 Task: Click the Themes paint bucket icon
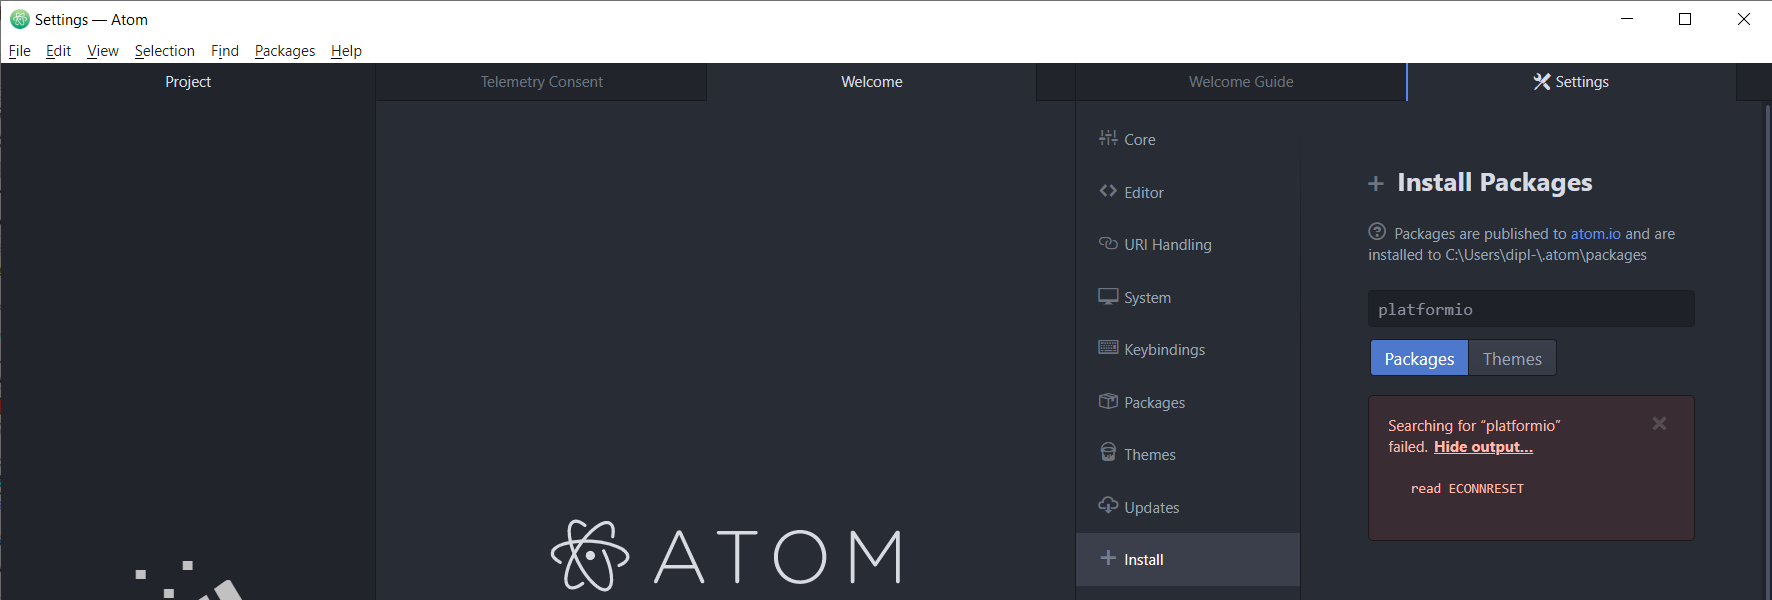1108,452
